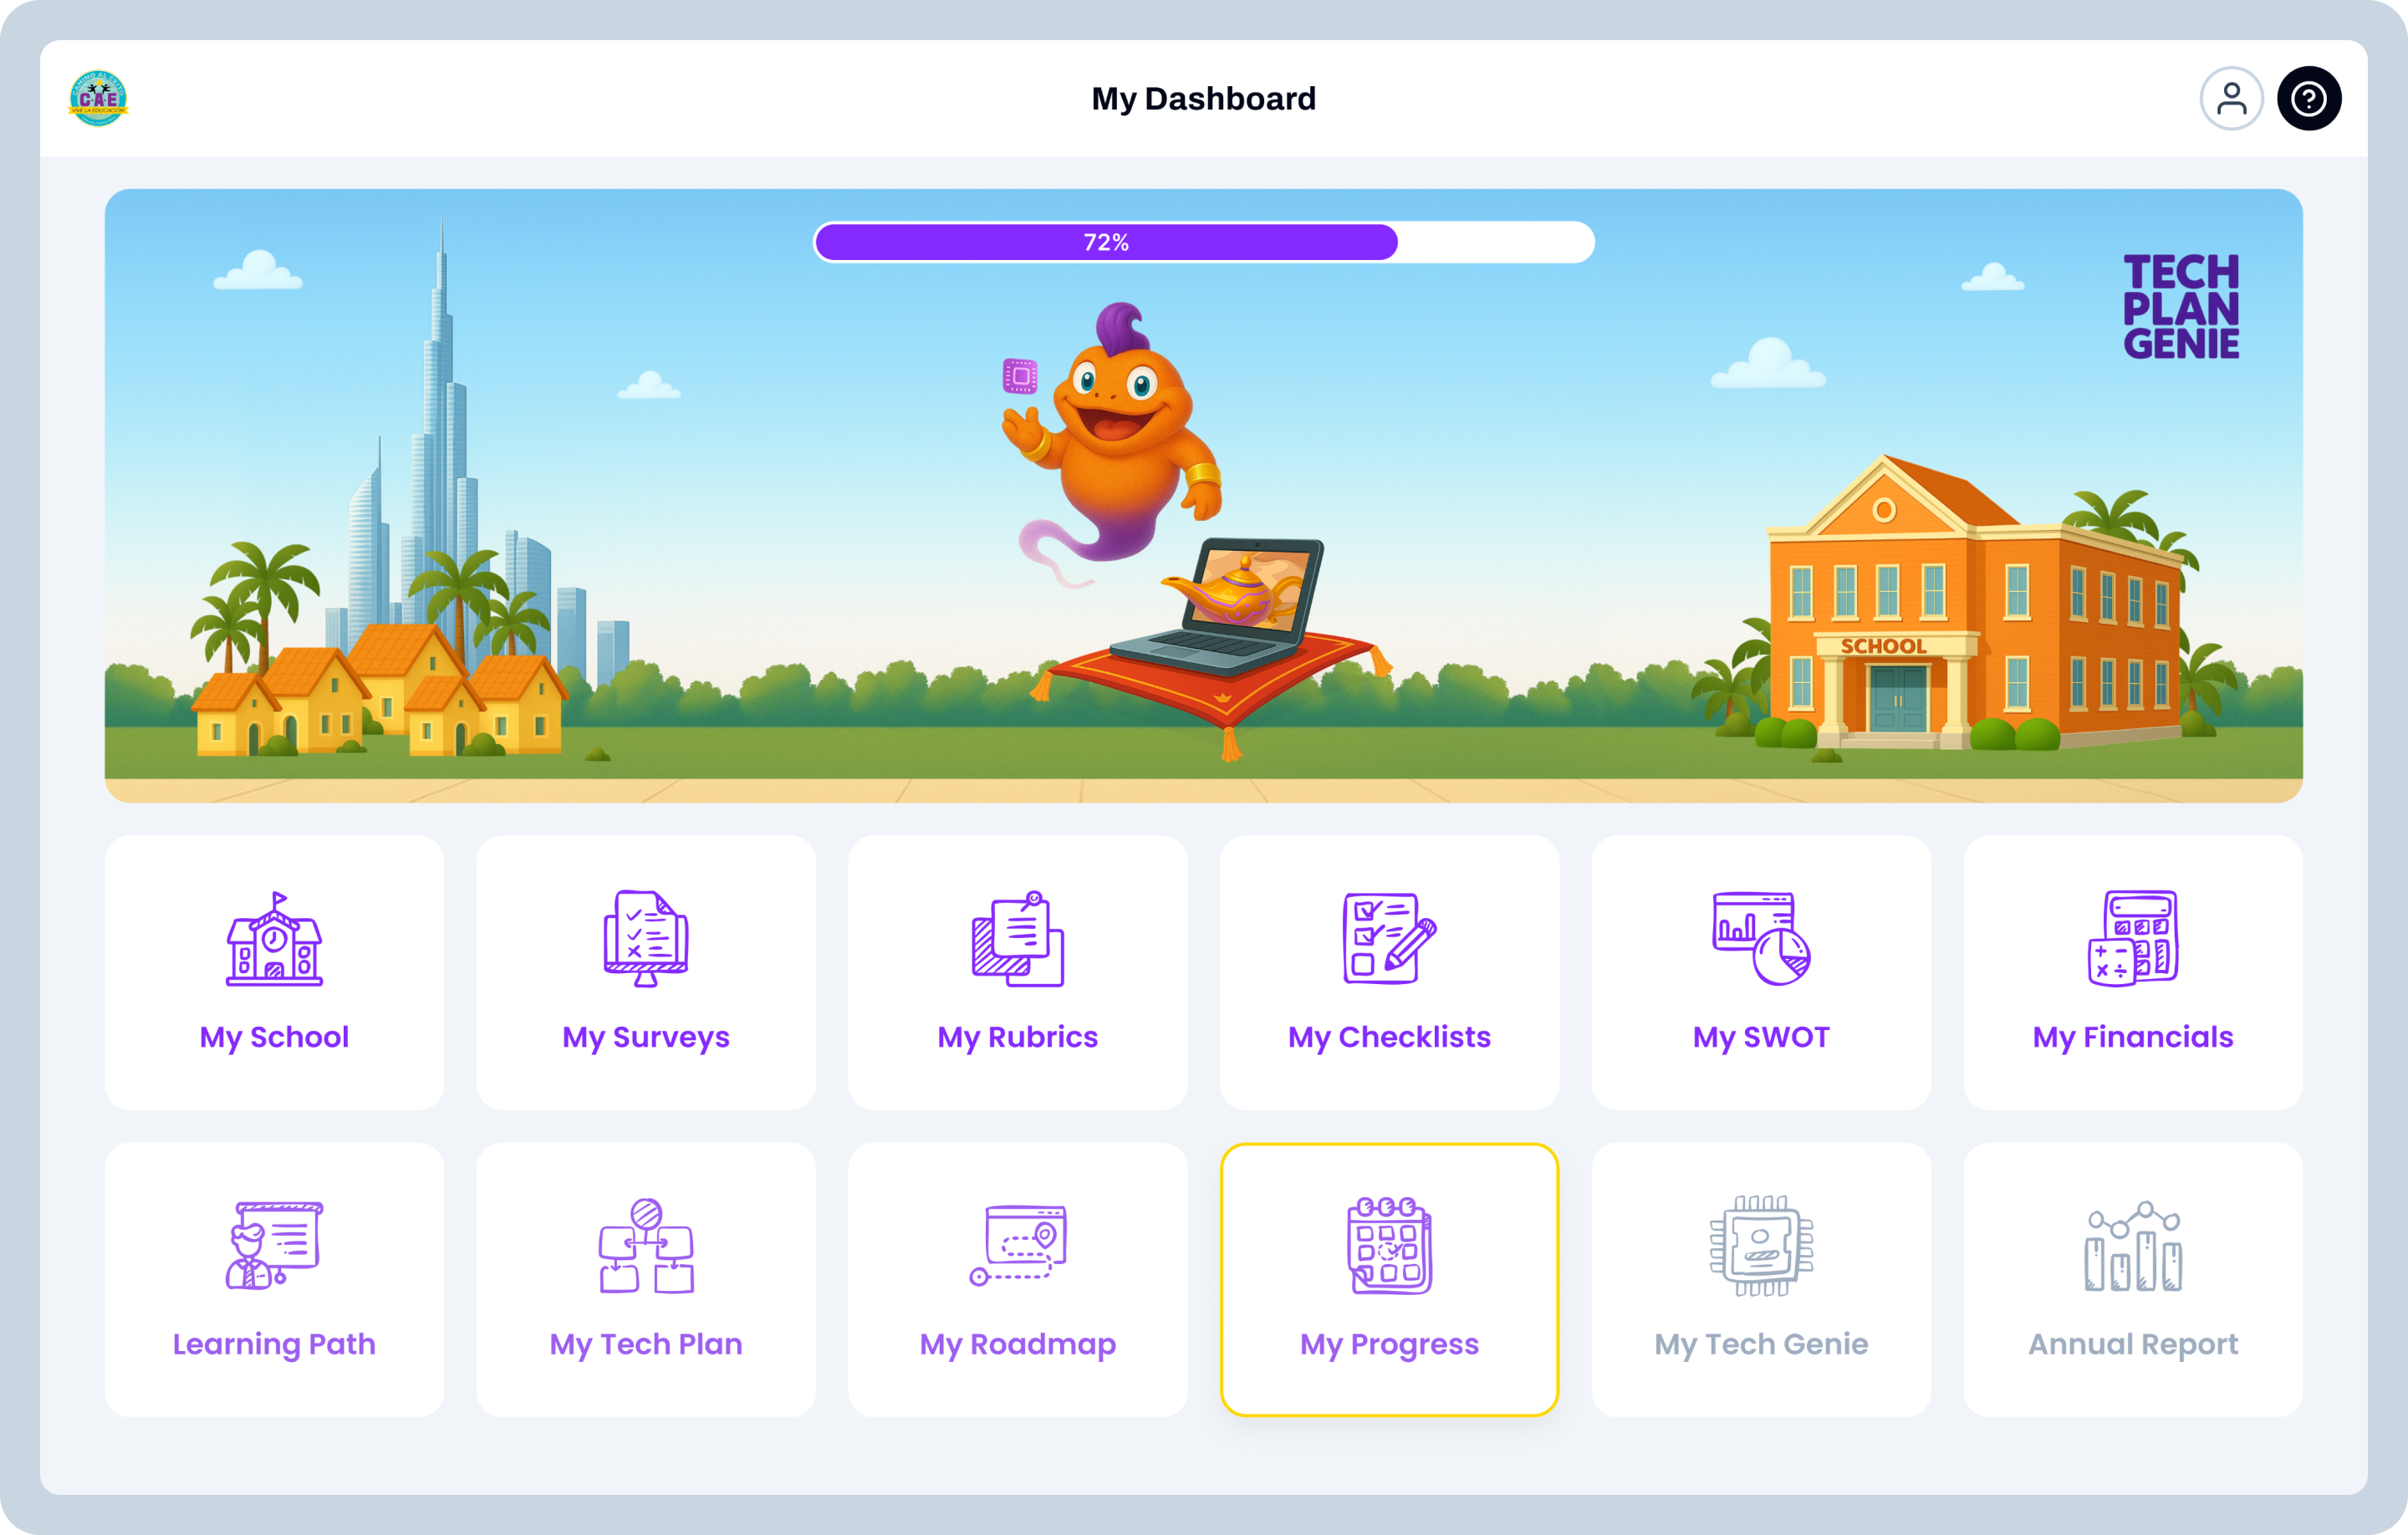
Task: Click the My Roadmap label text
Action: click(1017, 1344)
